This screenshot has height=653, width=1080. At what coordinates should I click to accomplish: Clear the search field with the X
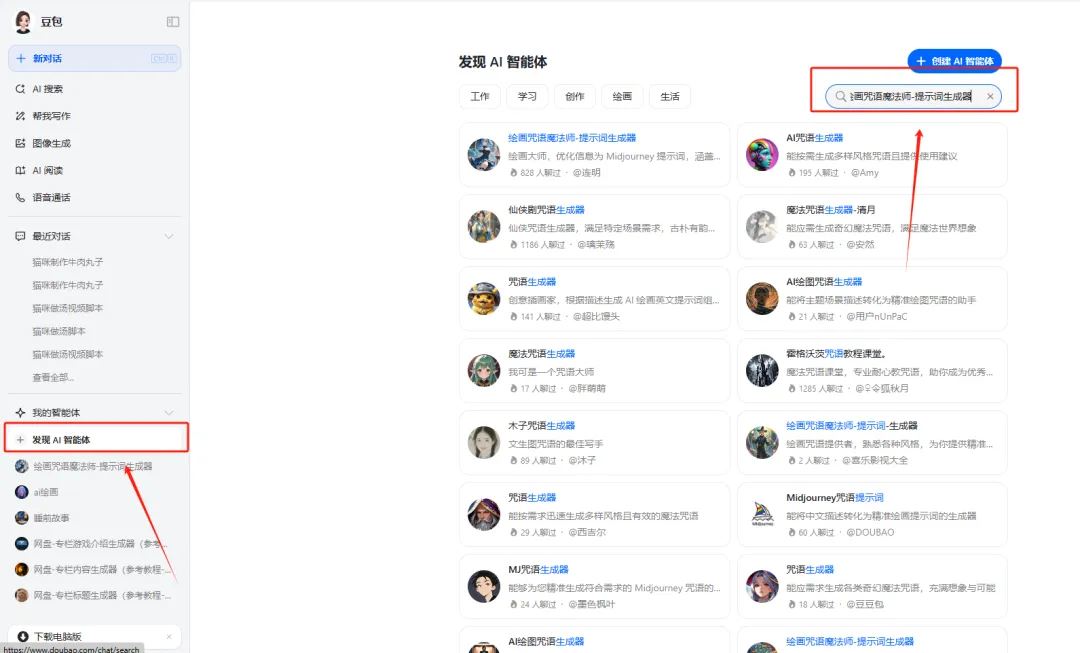(990, 96)
